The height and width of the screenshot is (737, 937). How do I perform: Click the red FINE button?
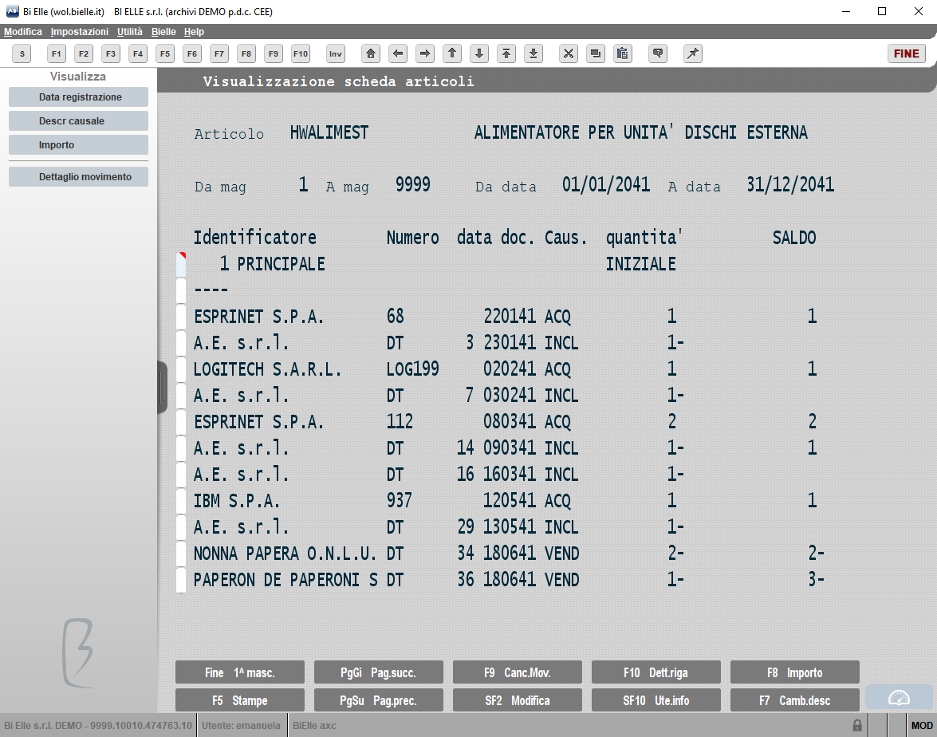[x=906, y=54]
